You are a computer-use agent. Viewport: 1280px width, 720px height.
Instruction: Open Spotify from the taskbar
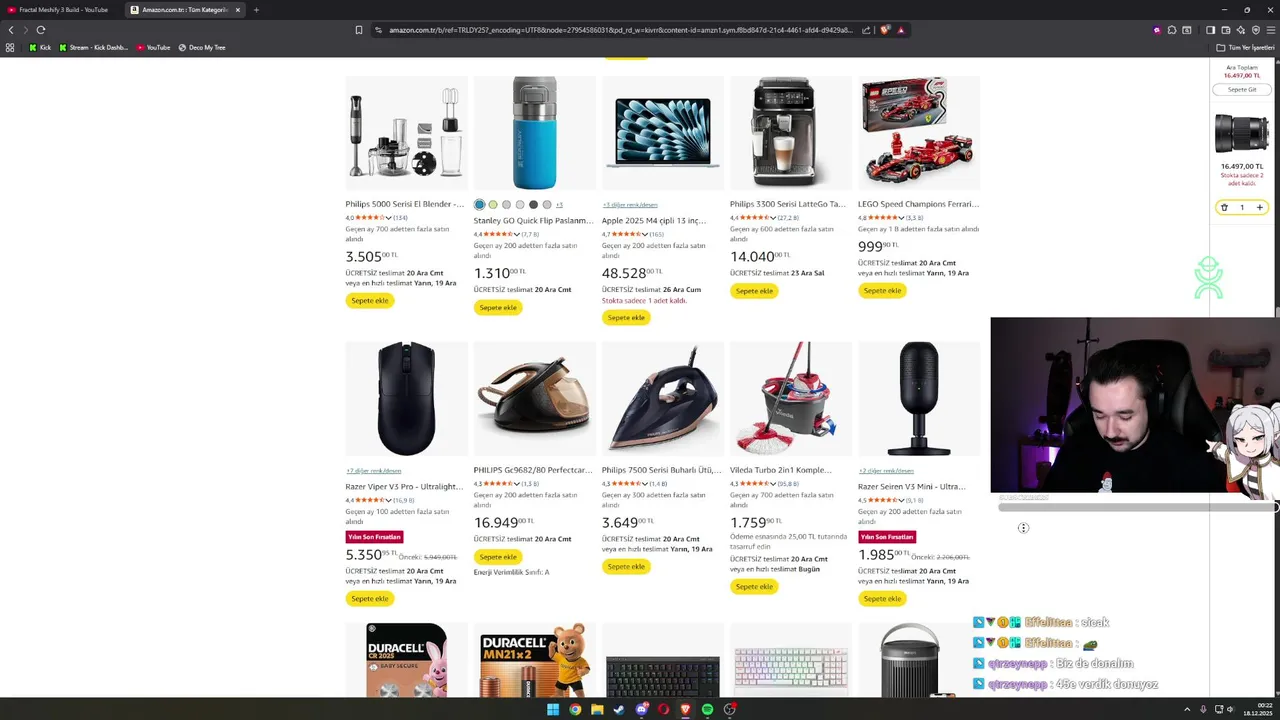707,709
